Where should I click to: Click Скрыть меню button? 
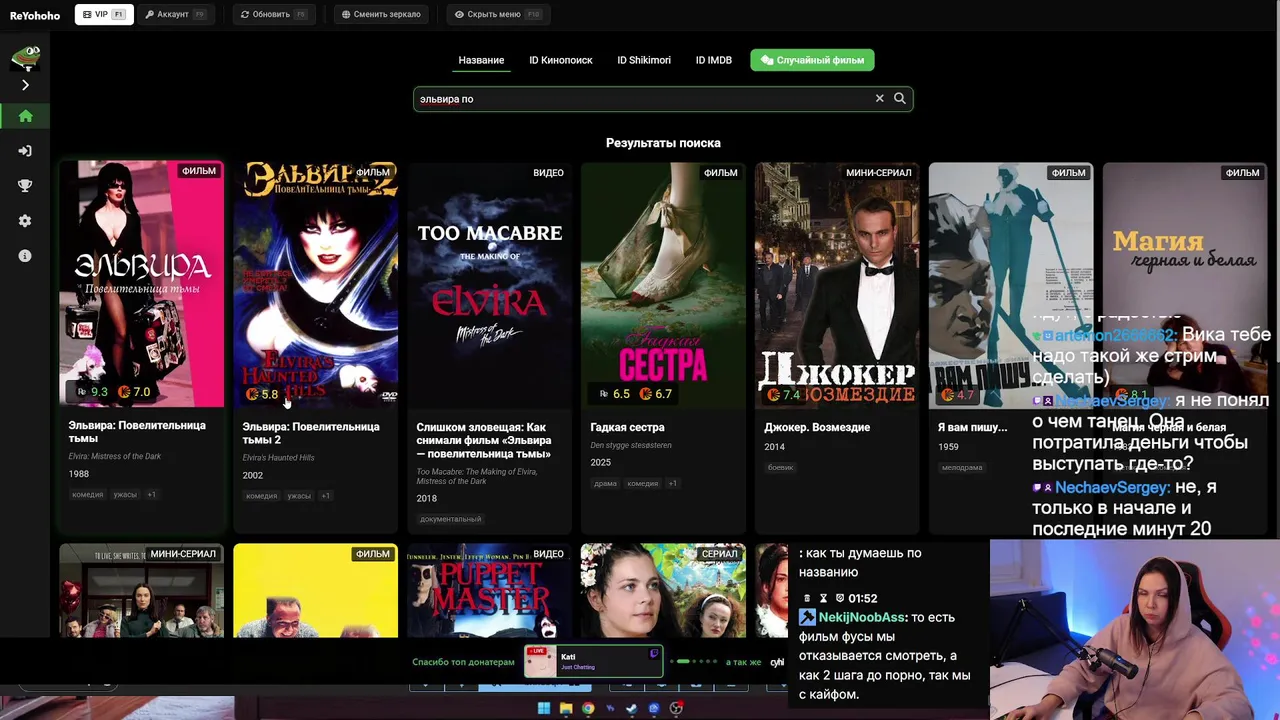497,15
